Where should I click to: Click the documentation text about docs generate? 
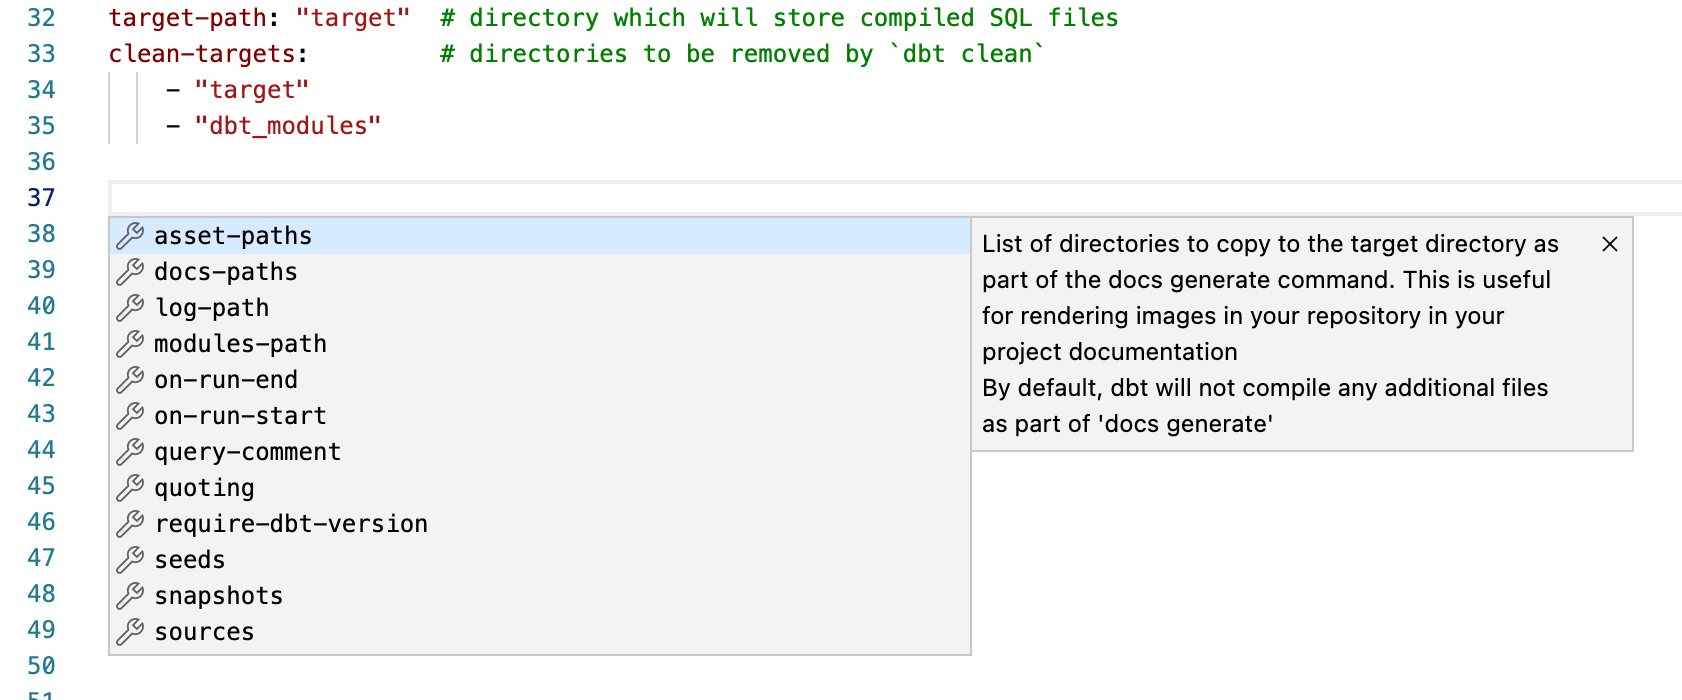click(x=1270, y=334)
